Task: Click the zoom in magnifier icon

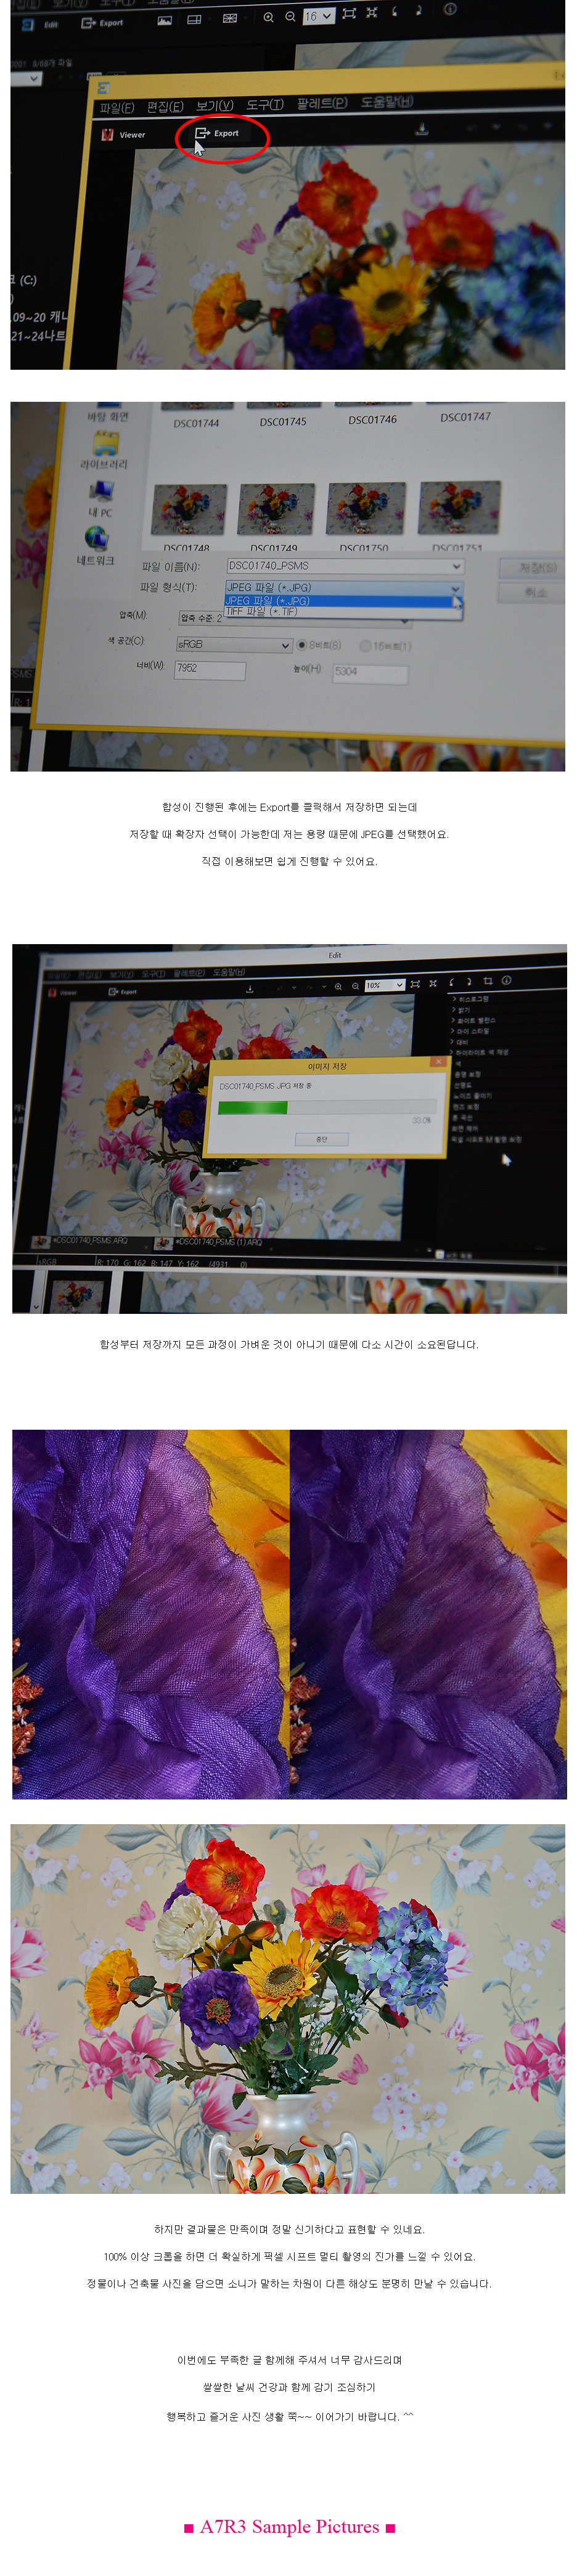Action: click(x=268, y=17)
